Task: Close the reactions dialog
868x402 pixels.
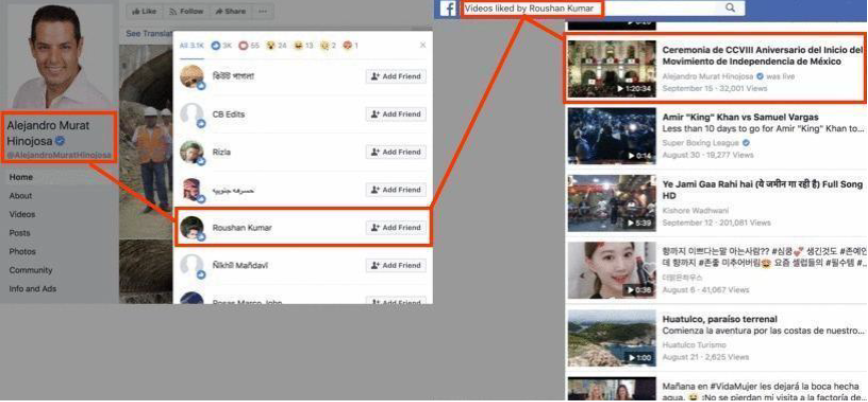Action: pyautogui.click(x=423, y=45)
